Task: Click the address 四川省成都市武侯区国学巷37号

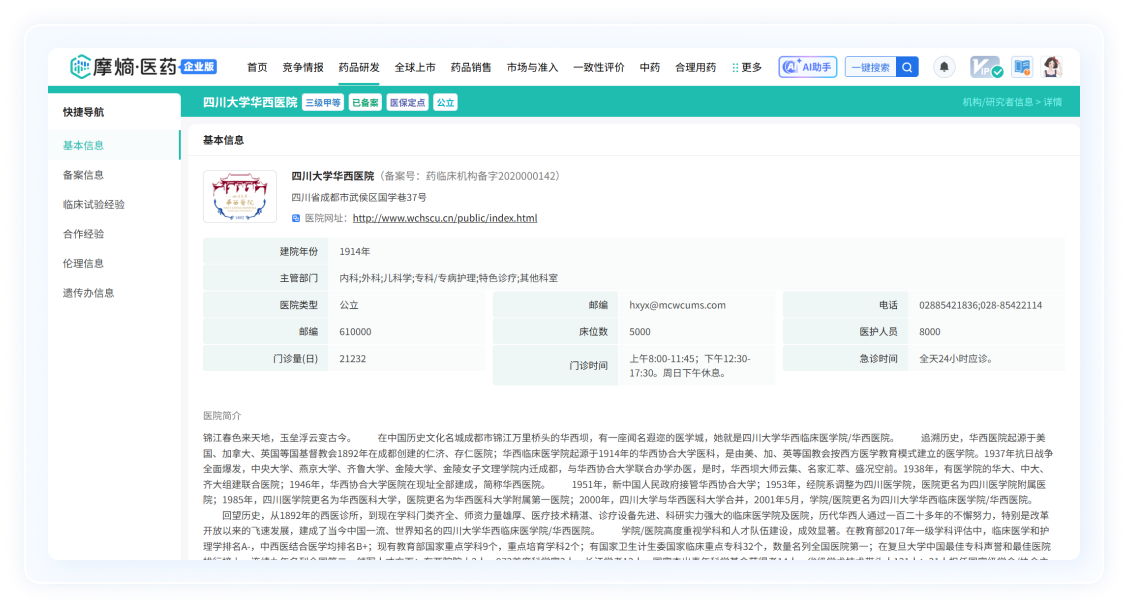Action: click(x=358, y=197)
